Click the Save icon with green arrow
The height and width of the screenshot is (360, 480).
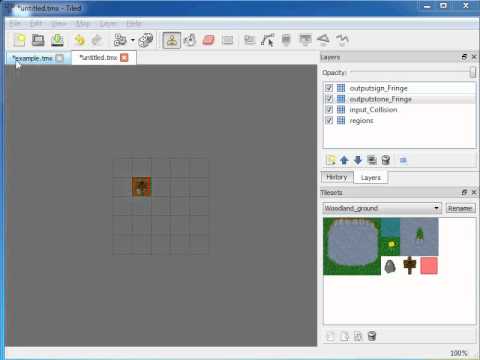[57, 40]
